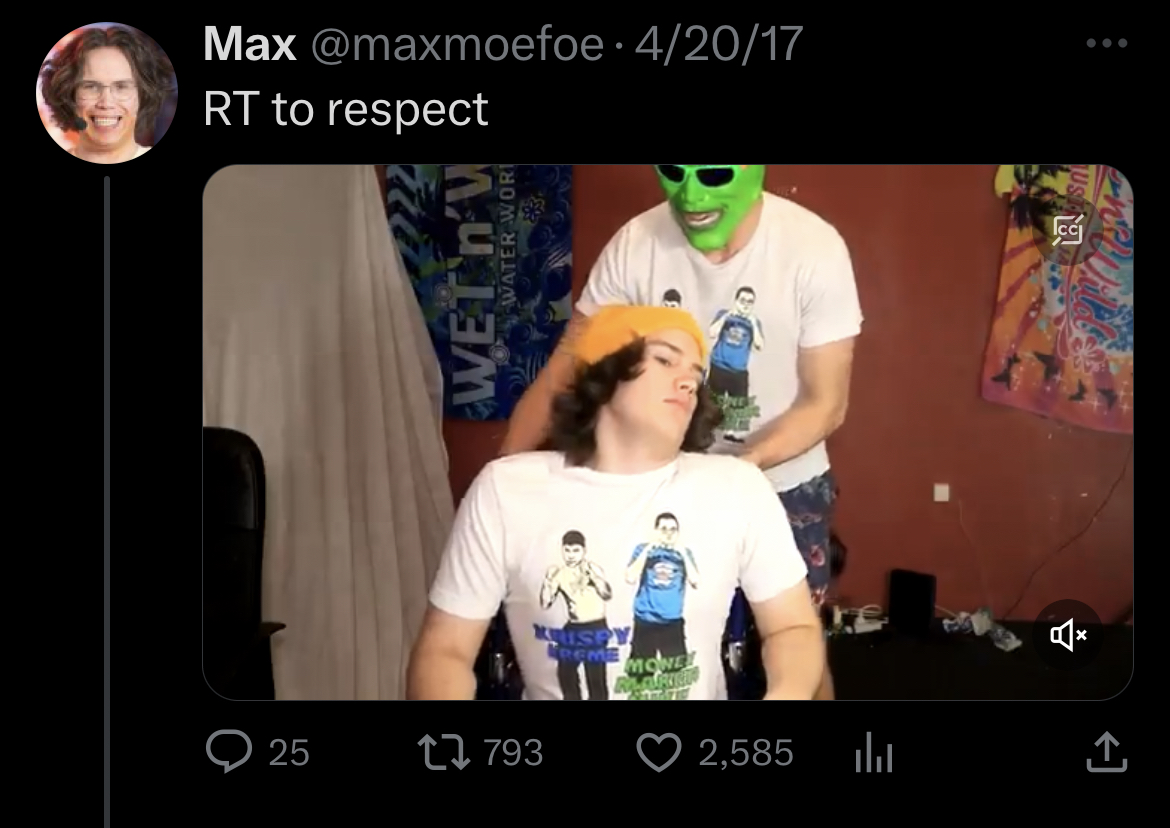This screenshot has width=1170, height=828.
Task: Share tweet via upload arrow icon
Action: pyautogui.click(x=1107, y=751)
